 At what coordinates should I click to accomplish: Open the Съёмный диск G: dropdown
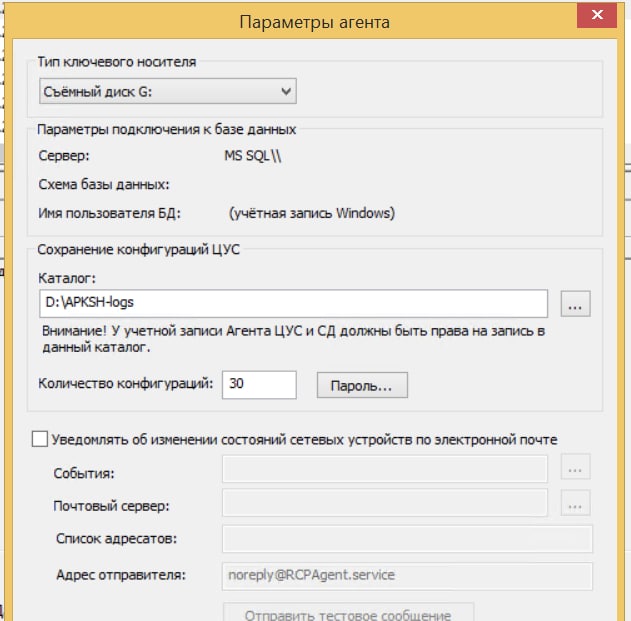[168, 91]
